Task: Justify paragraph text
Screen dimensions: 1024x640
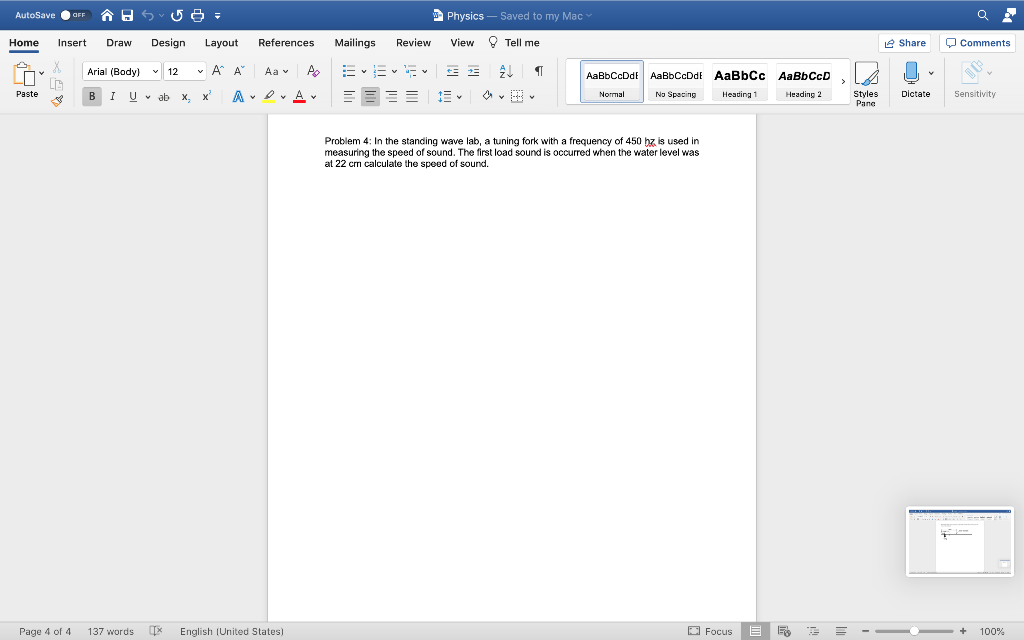Action: pos(412,97)
